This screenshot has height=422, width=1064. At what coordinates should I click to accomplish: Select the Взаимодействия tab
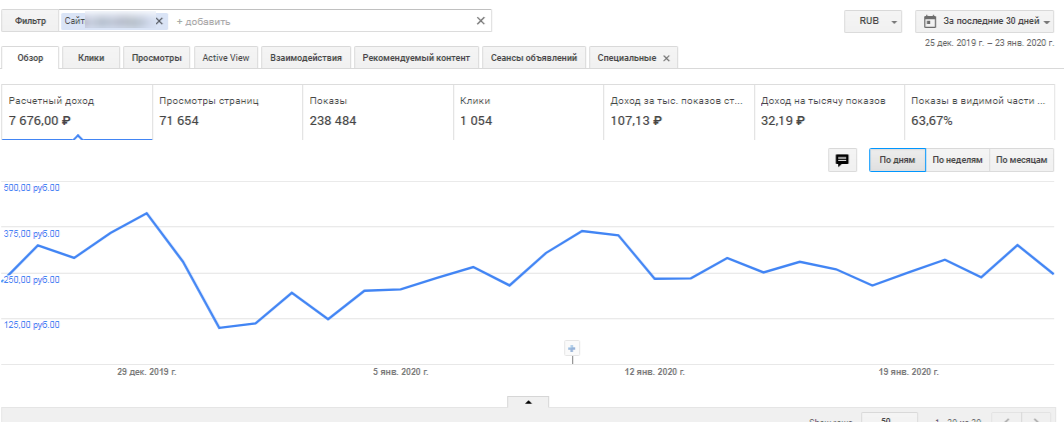tap(305, 58)
